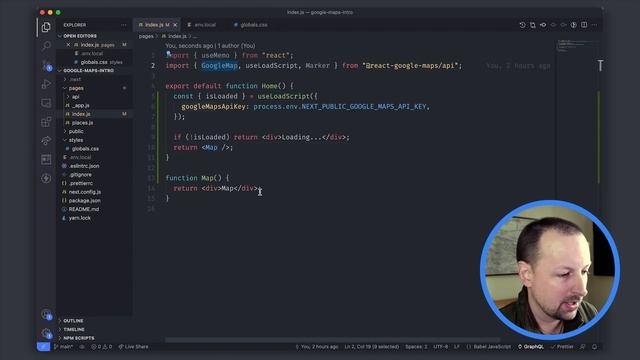Start Live Share from status bar

133,347
